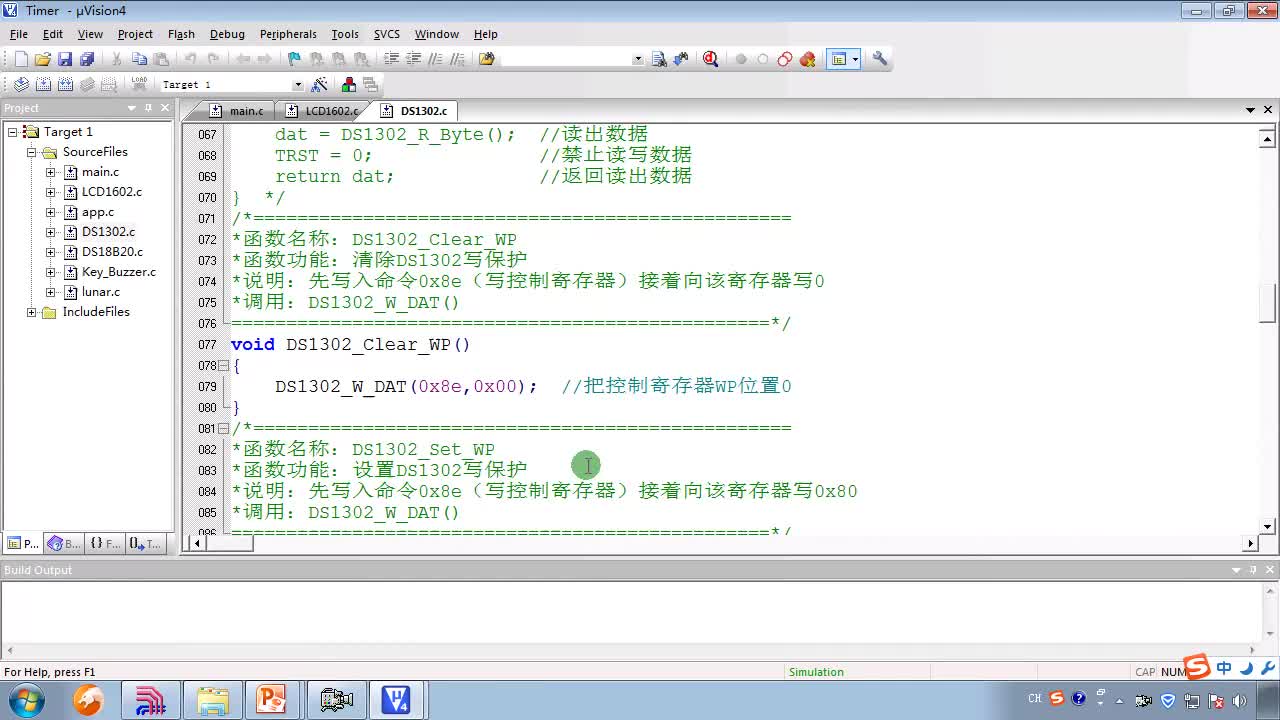Save the current file via toolbar
The width and height of the screenshot is (1280, 720).
pos(65,59)
